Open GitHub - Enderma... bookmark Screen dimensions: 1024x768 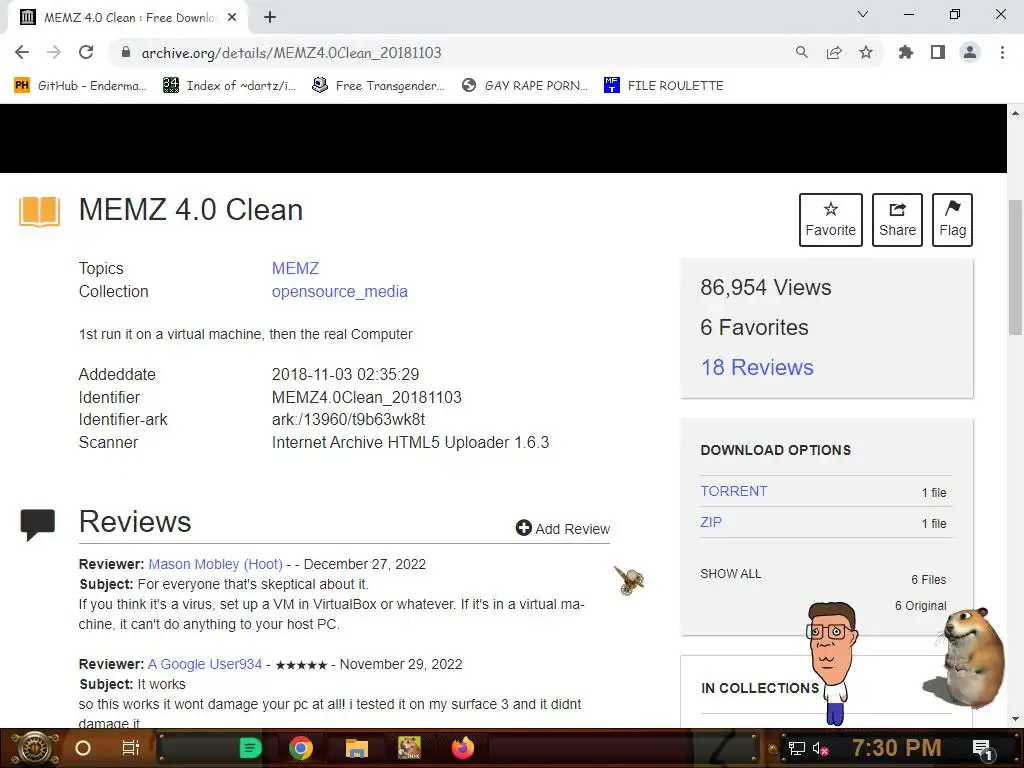(x=80, y=85)
